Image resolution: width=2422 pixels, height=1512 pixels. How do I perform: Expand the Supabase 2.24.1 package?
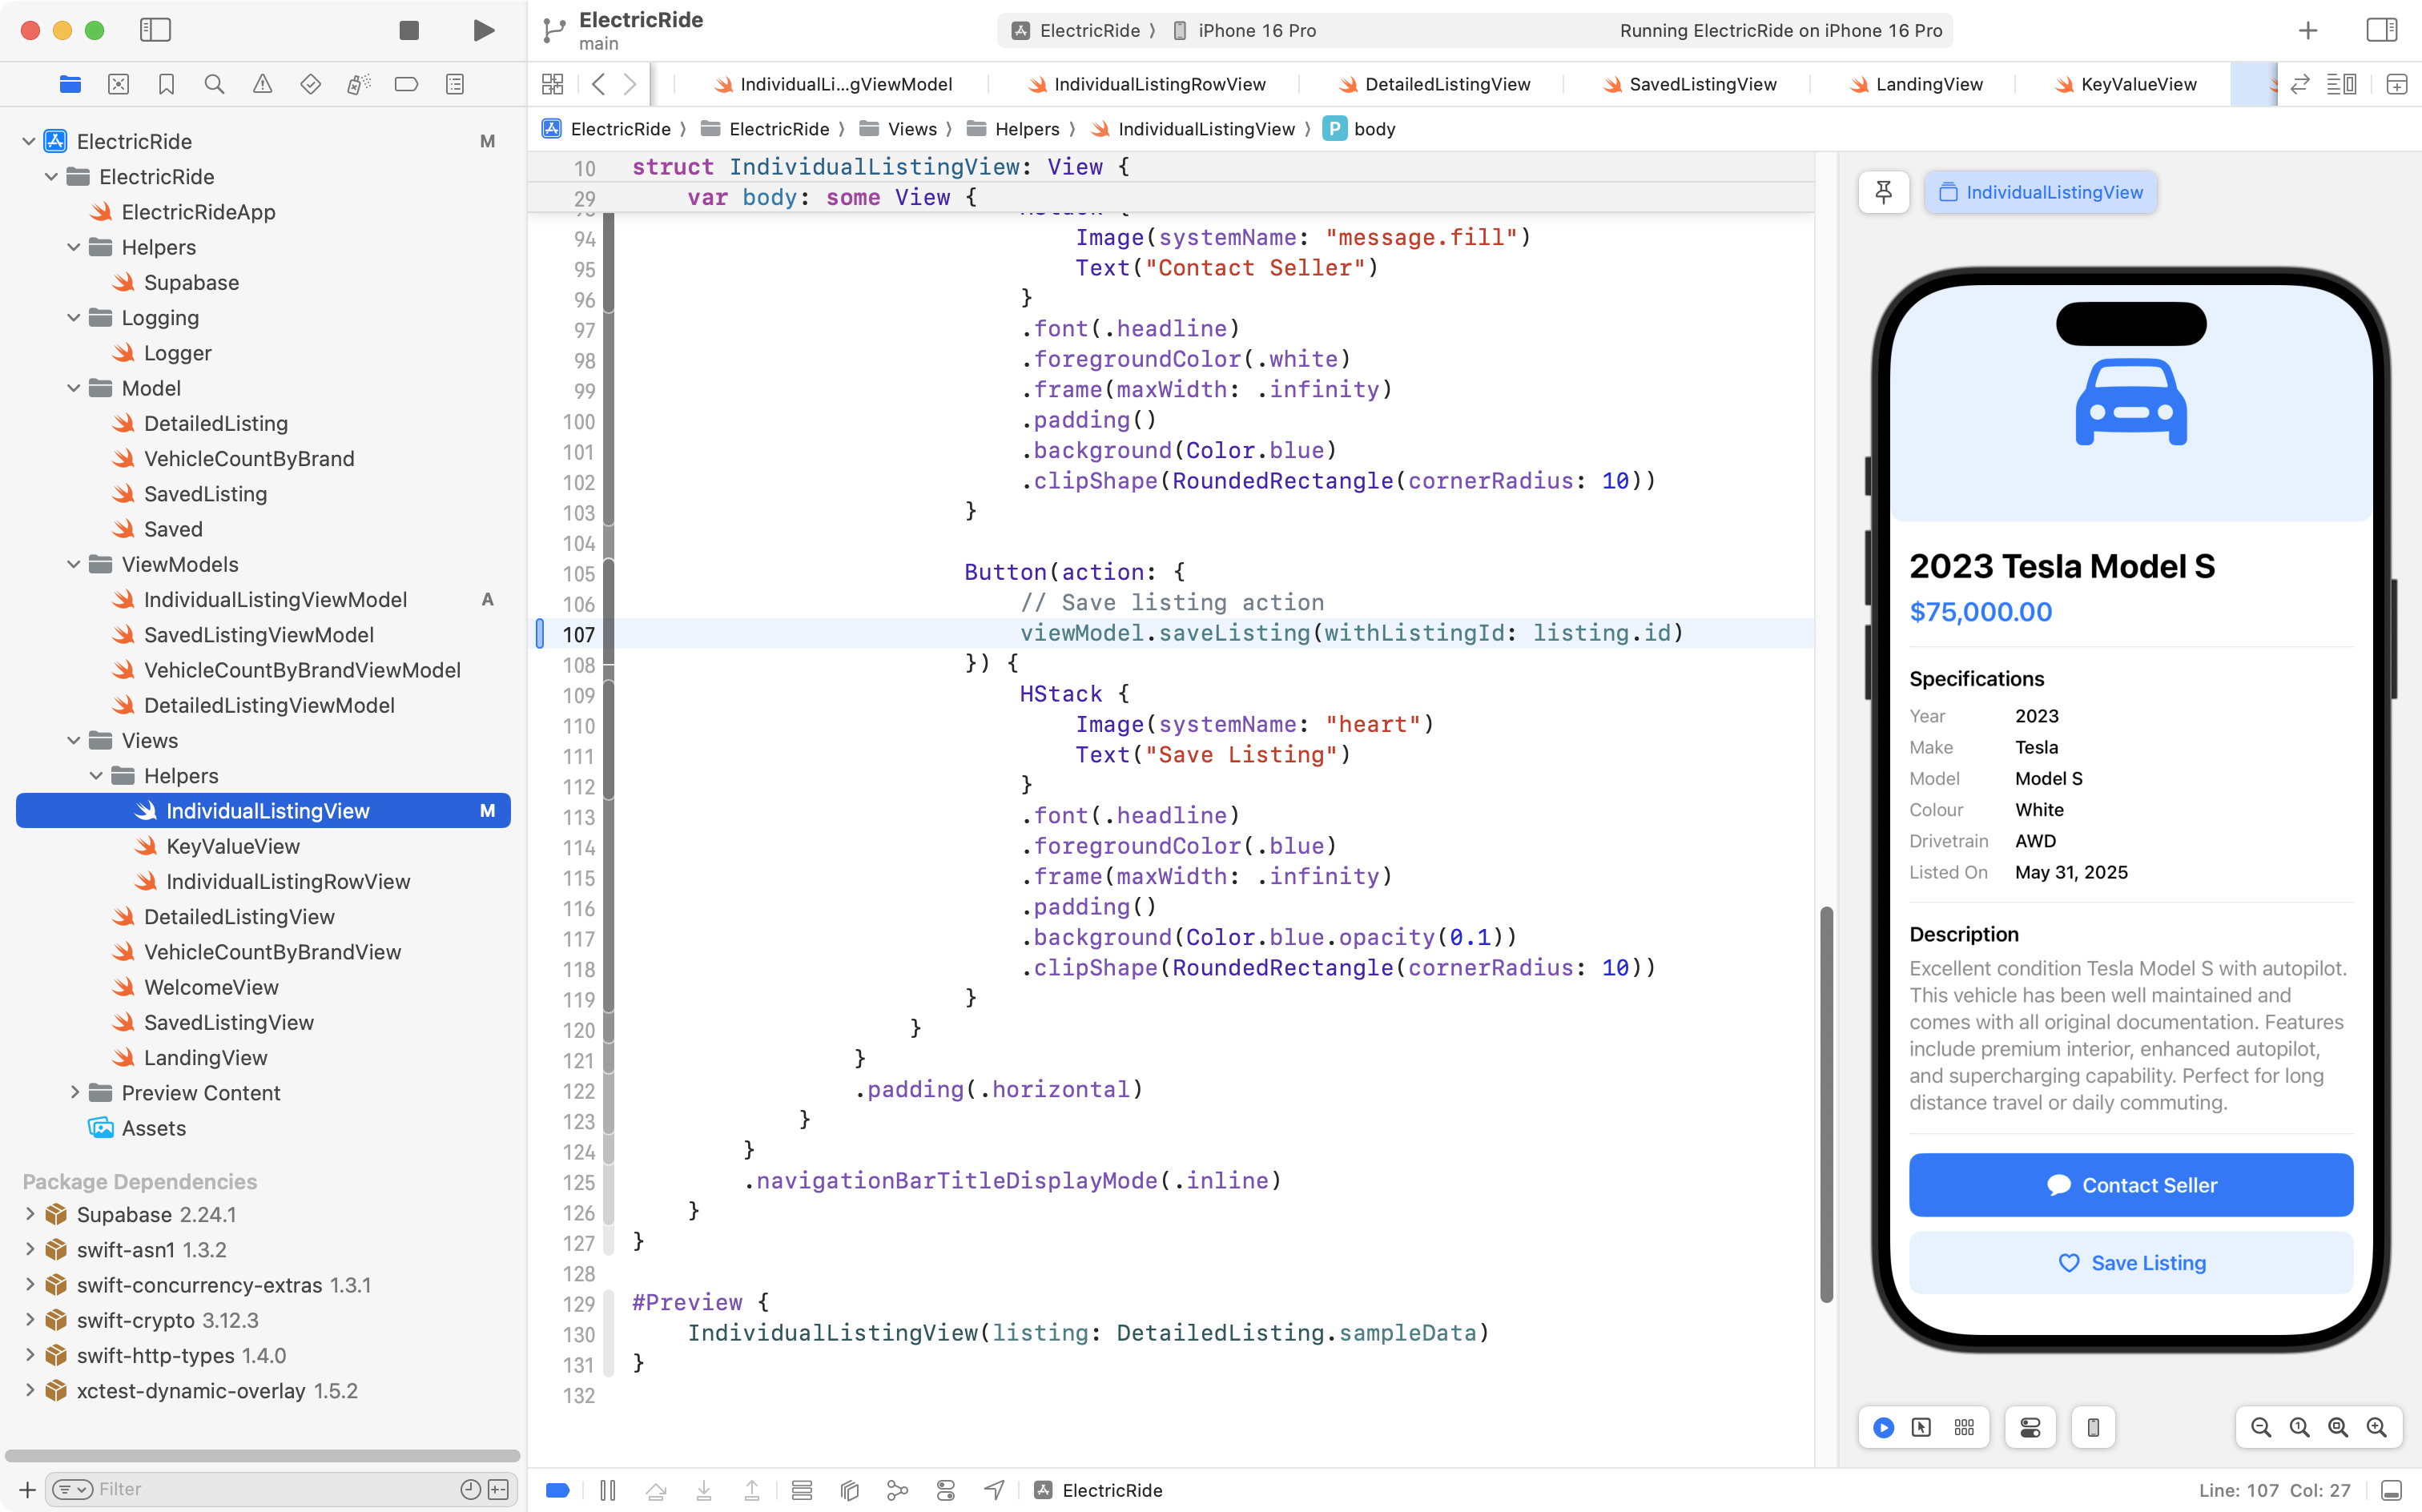(x=30, y=1214)
